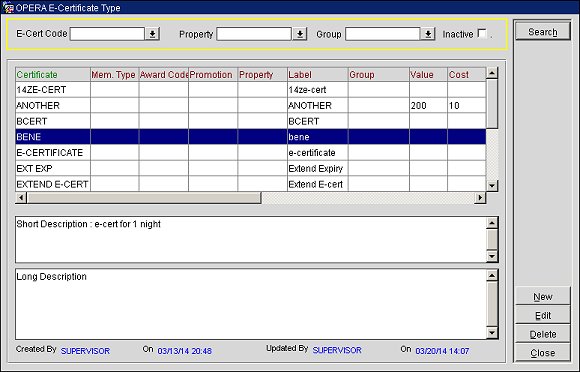Screen dimensions: 580x372
Task: Click the OPERA application icon in title bar
Action: pos(7,7)
